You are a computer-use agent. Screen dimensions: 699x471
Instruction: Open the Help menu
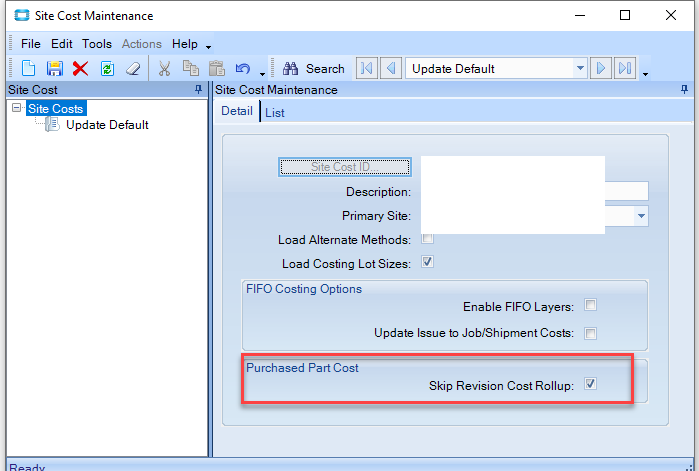coord(185,44)
